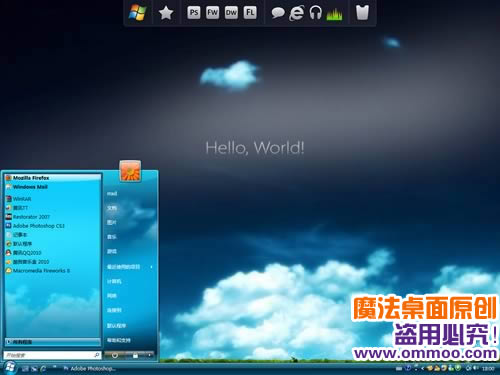Launch Fireworks from the FW dock icon
The width and height of the screenshot is (500, 375).
pos(212,13)
